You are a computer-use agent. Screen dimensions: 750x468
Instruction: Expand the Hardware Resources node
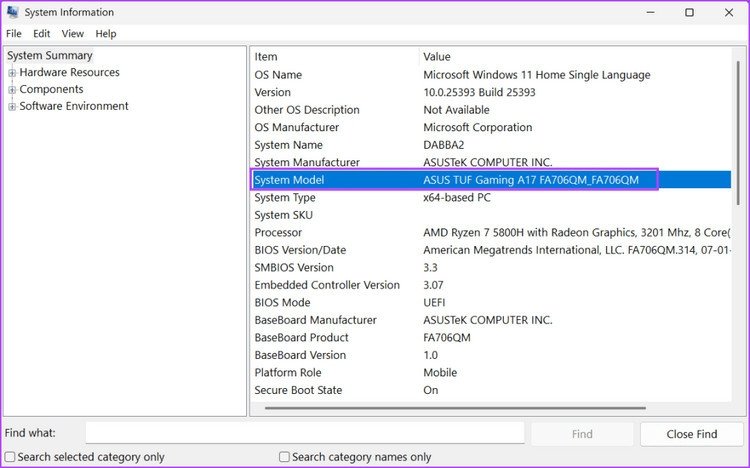pos(12,73)
